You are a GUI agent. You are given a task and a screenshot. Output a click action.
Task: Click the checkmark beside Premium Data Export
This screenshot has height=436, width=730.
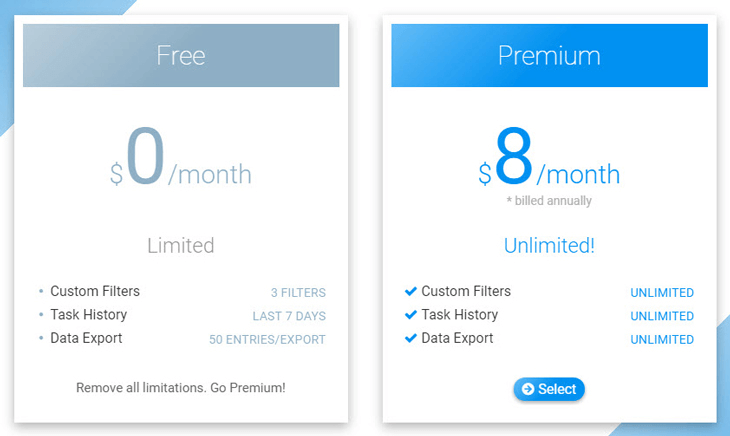411,338
